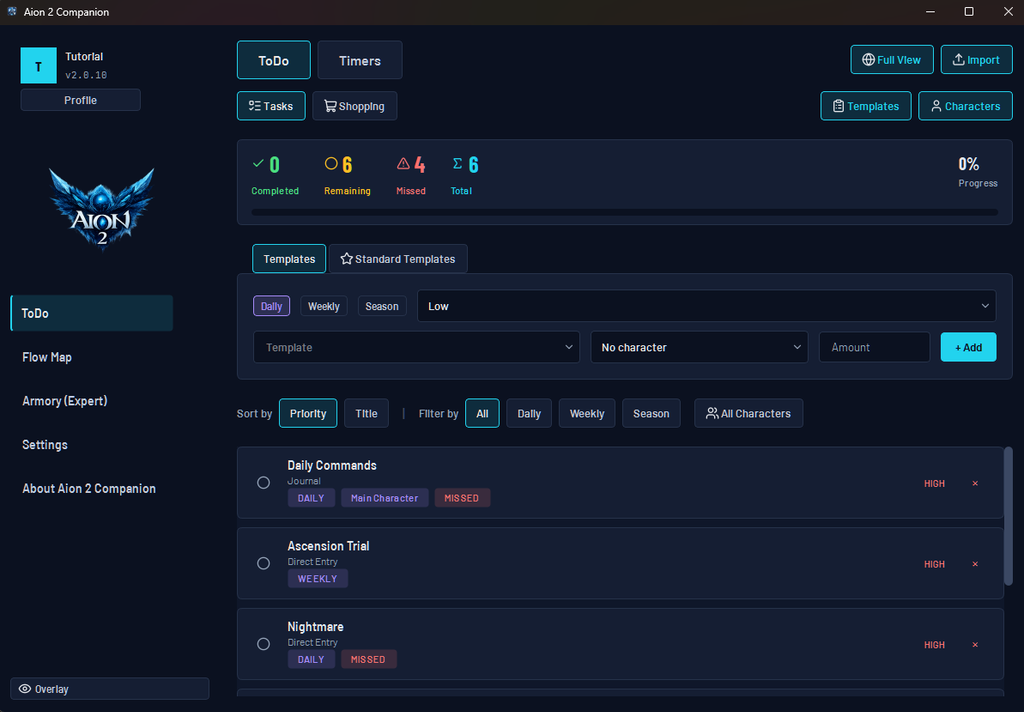Click the Aion 2 winged logo image

[102, 208]
